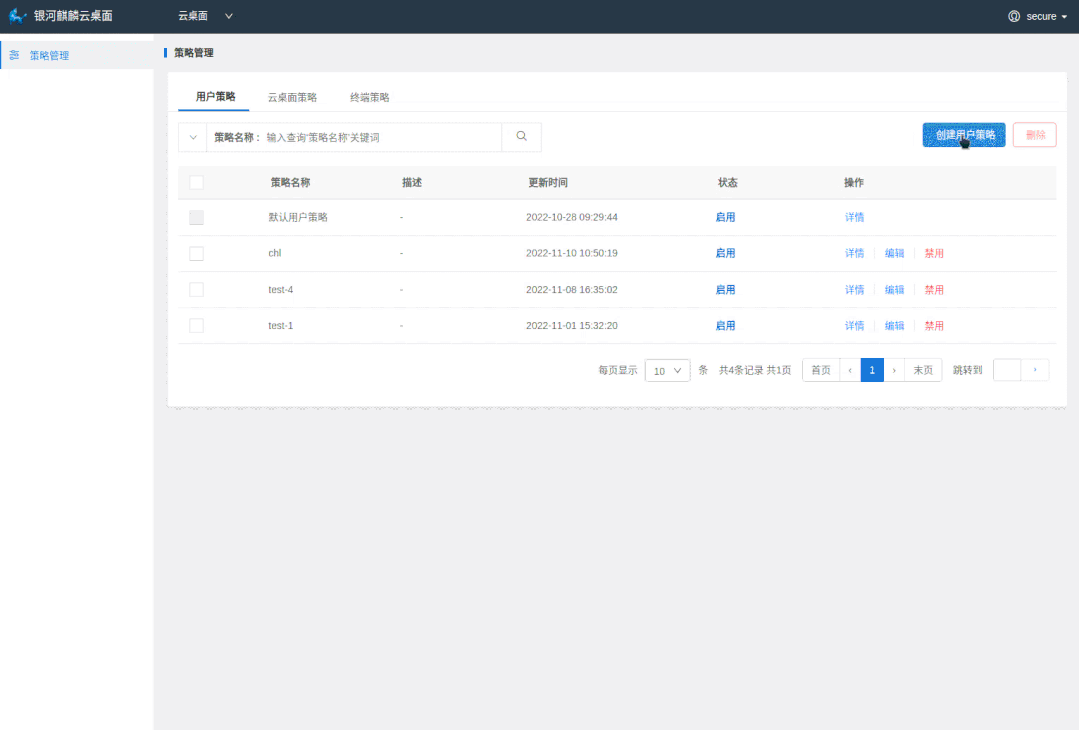
Task: Click the 末页 pagination button
Action: (x=923, y=370)
